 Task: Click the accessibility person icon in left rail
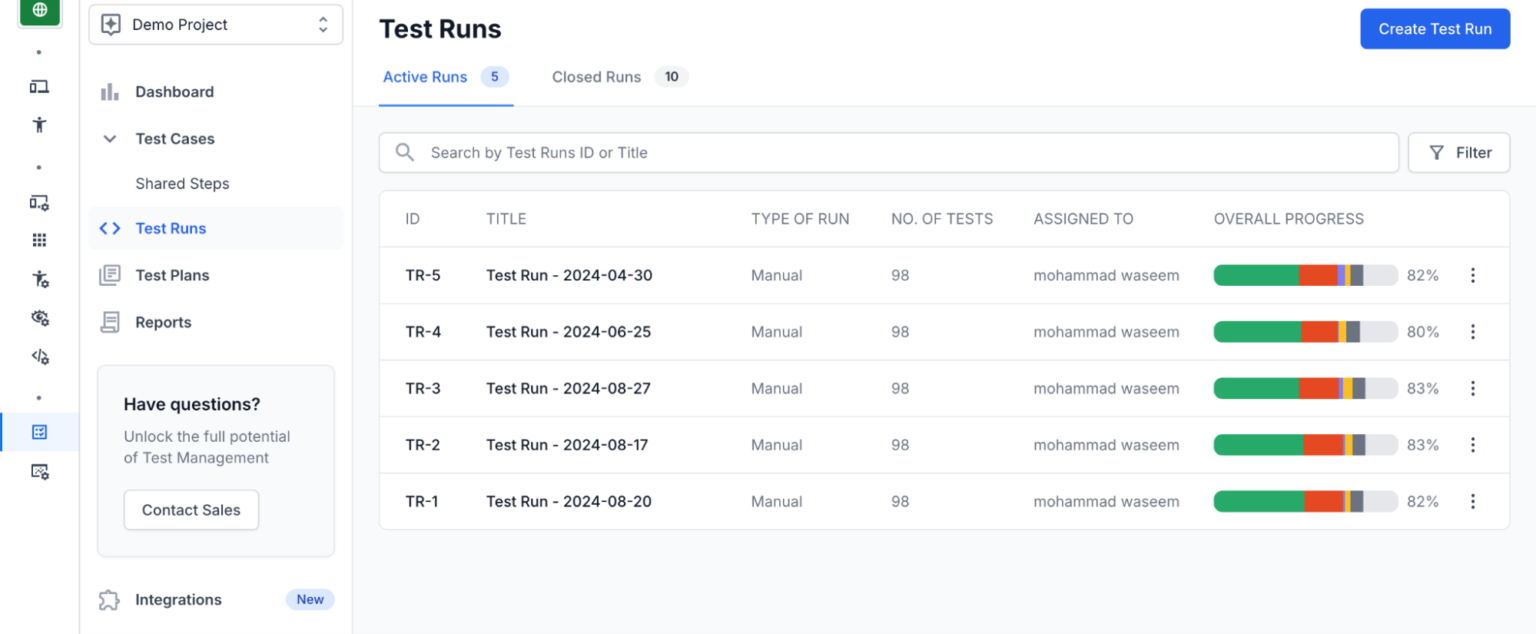tap(39, 124)
